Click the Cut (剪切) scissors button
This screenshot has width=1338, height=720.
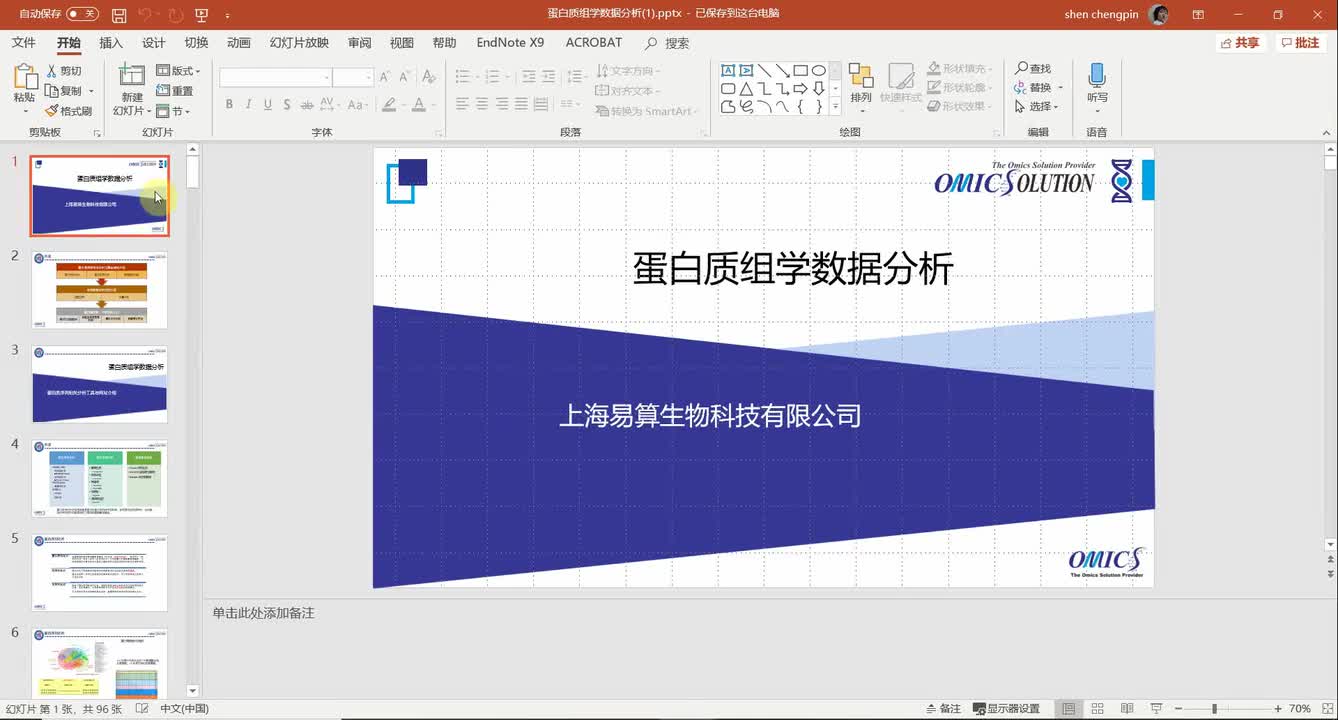point(64,71)
